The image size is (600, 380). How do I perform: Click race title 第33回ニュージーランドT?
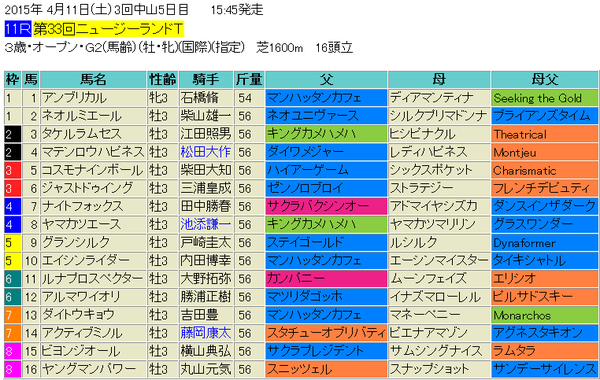(108, 29)
